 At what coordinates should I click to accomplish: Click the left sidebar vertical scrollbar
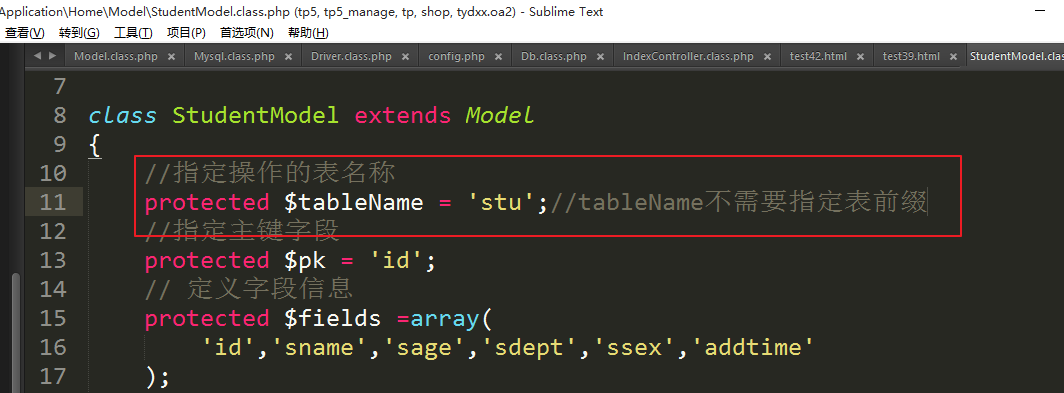pyautogui.click(x=16, y=333)
